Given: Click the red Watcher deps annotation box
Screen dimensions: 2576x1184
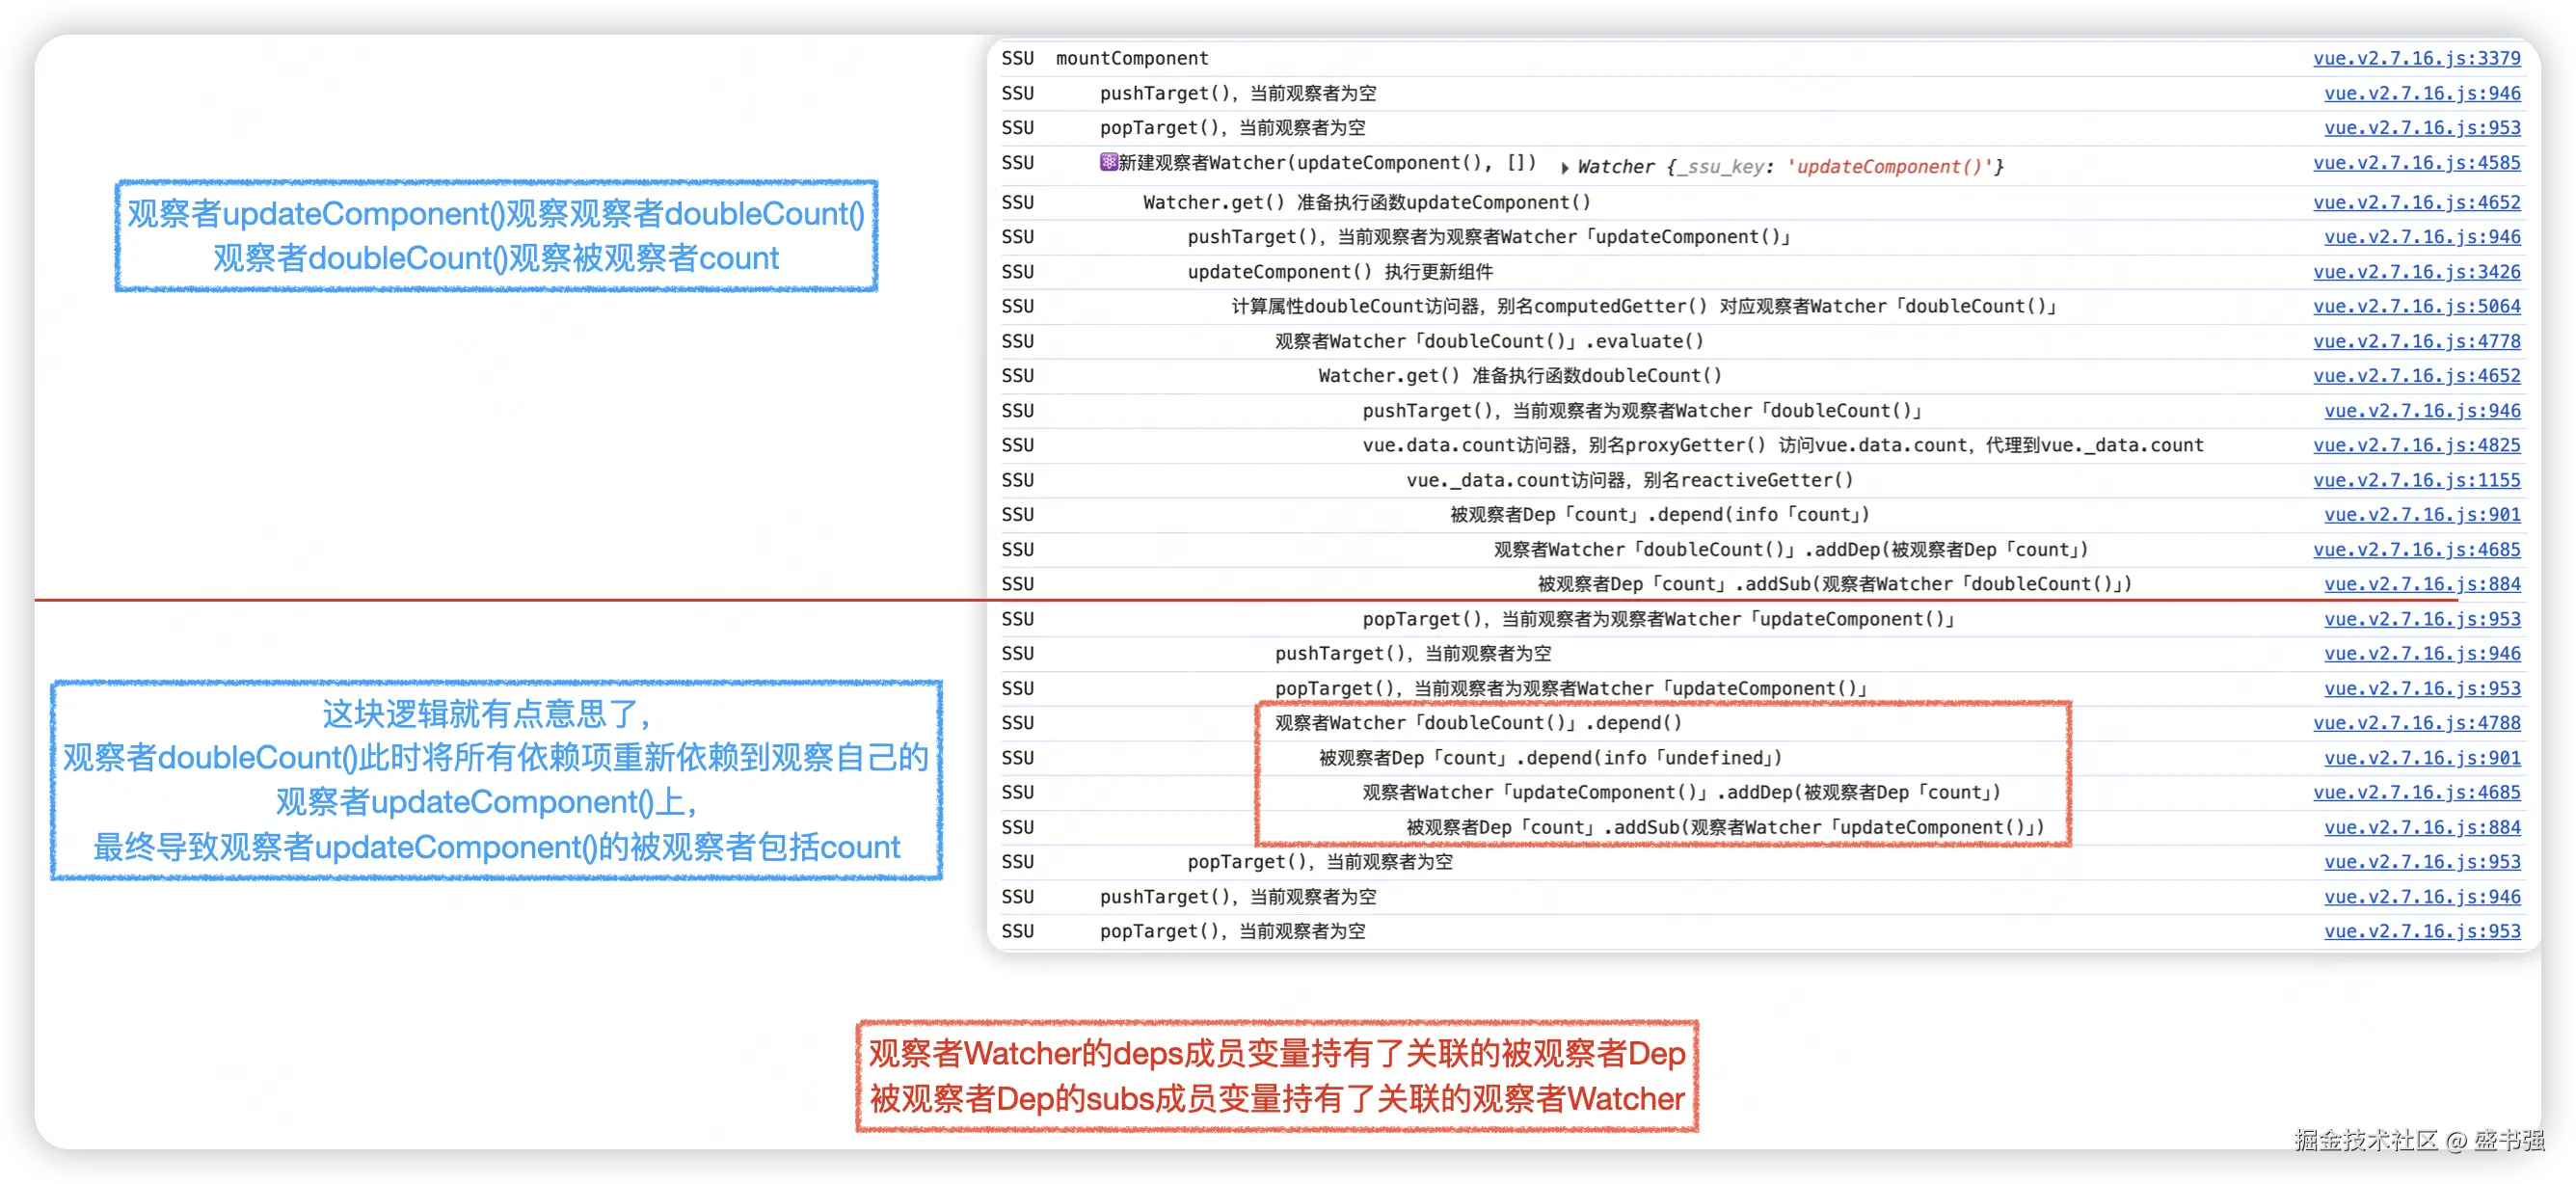Looking at the screenshot, I should (x=1277, y=1076).
